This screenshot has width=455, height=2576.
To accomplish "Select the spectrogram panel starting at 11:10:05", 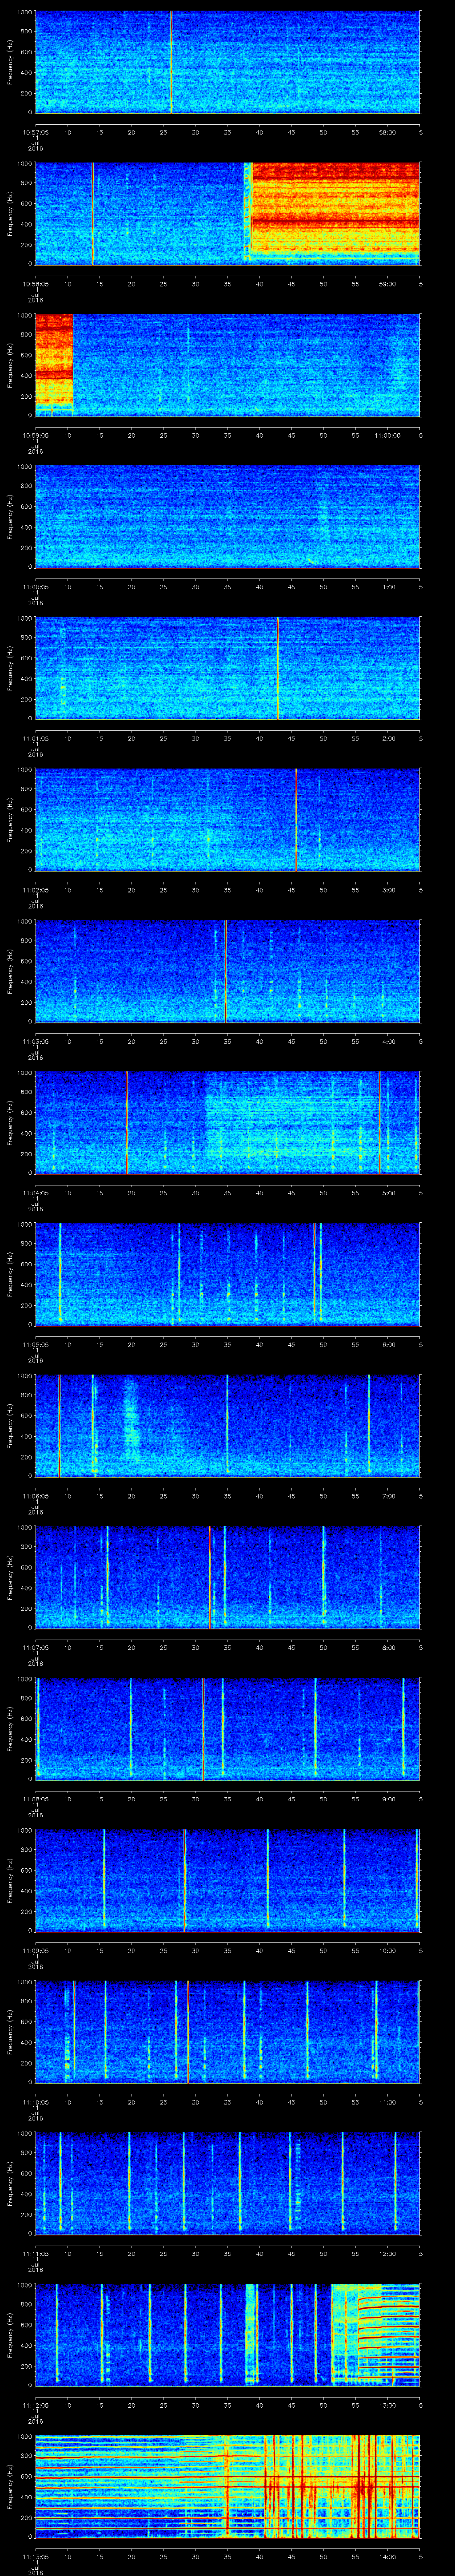I will (x=227, y=2032).
